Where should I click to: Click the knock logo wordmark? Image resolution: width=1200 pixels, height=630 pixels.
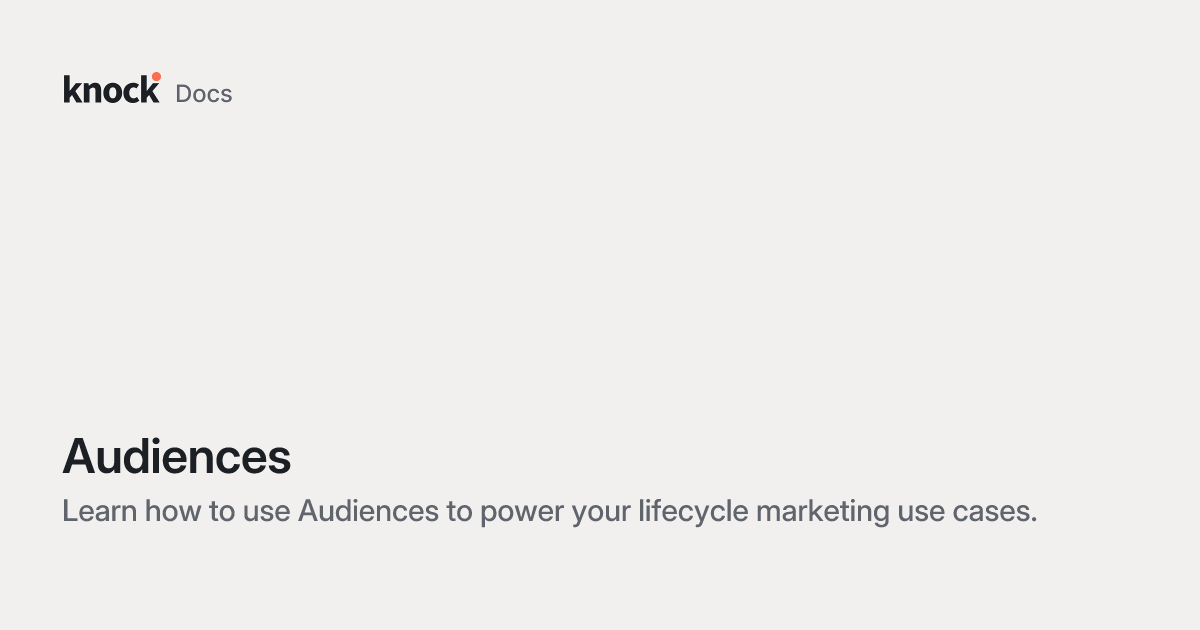(111, 89)
